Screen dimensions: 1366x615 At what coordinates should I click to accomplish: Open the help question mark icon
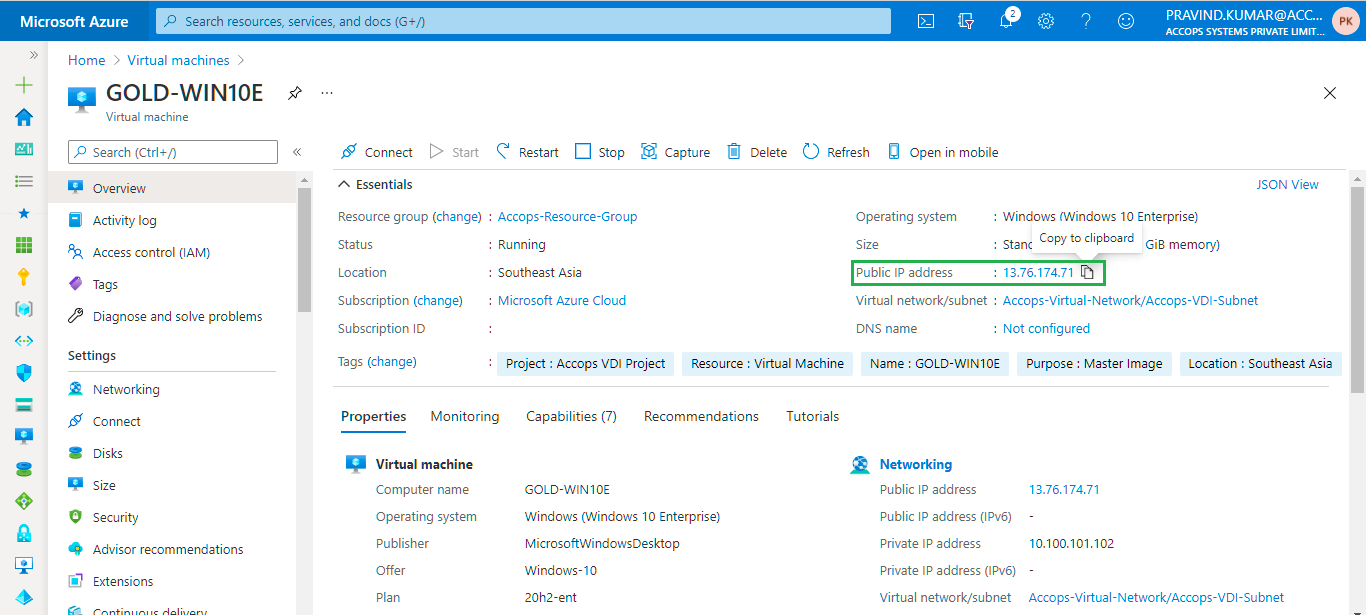tap(1086, 20)
